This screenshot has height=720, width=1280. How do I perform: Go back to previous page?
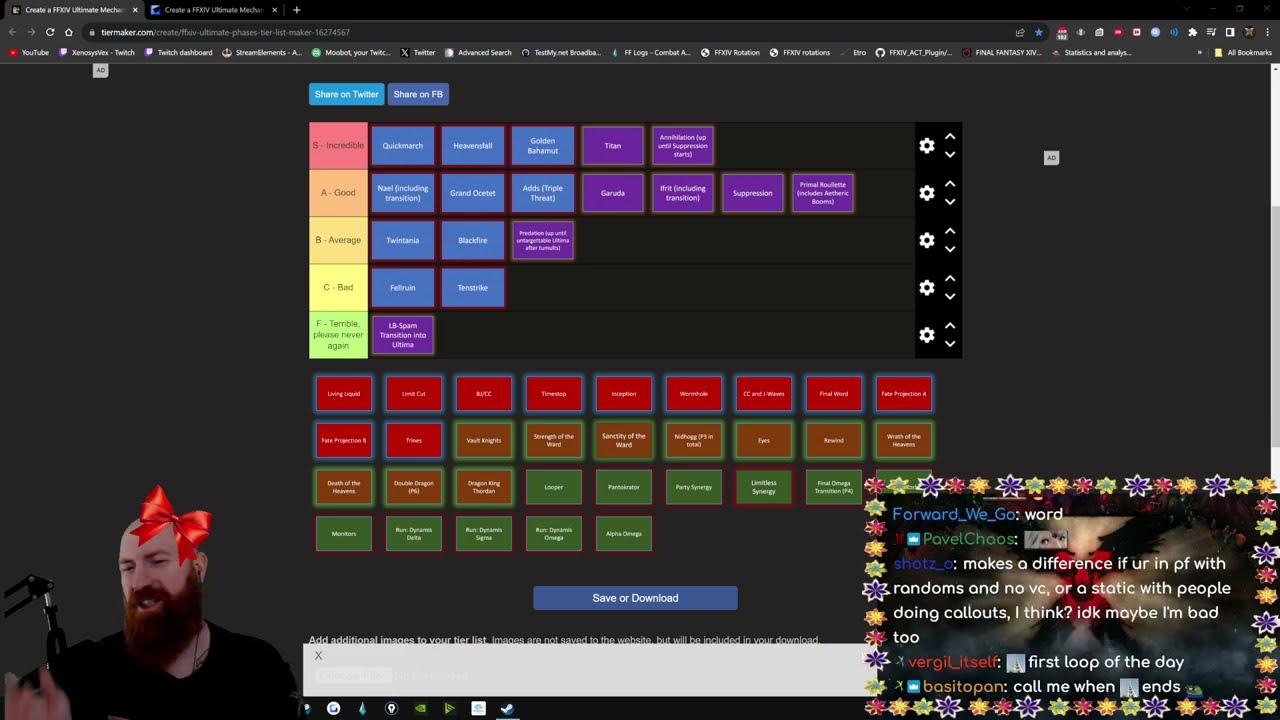[12, 32]
